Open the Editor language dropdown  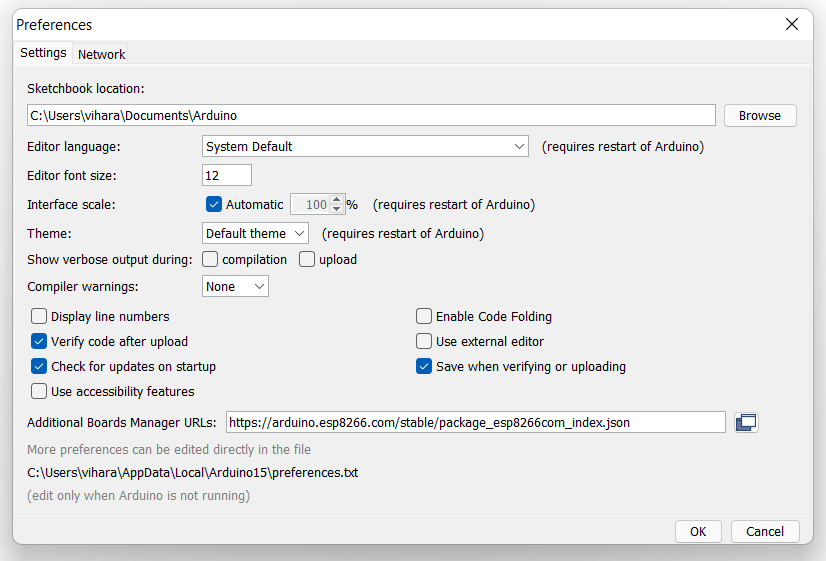click(x=365, y=146)
